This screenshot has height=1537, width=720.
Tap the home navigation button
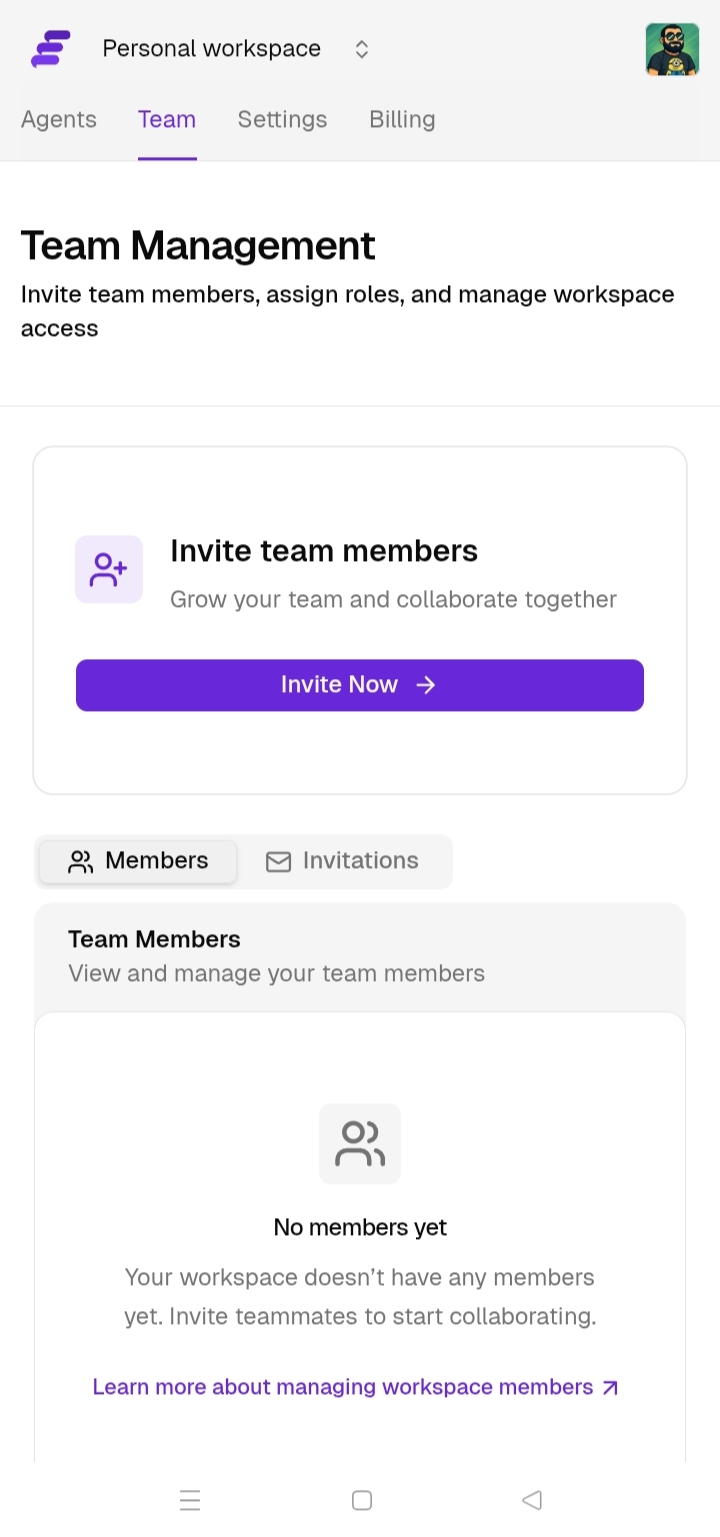coord(360,1500)
